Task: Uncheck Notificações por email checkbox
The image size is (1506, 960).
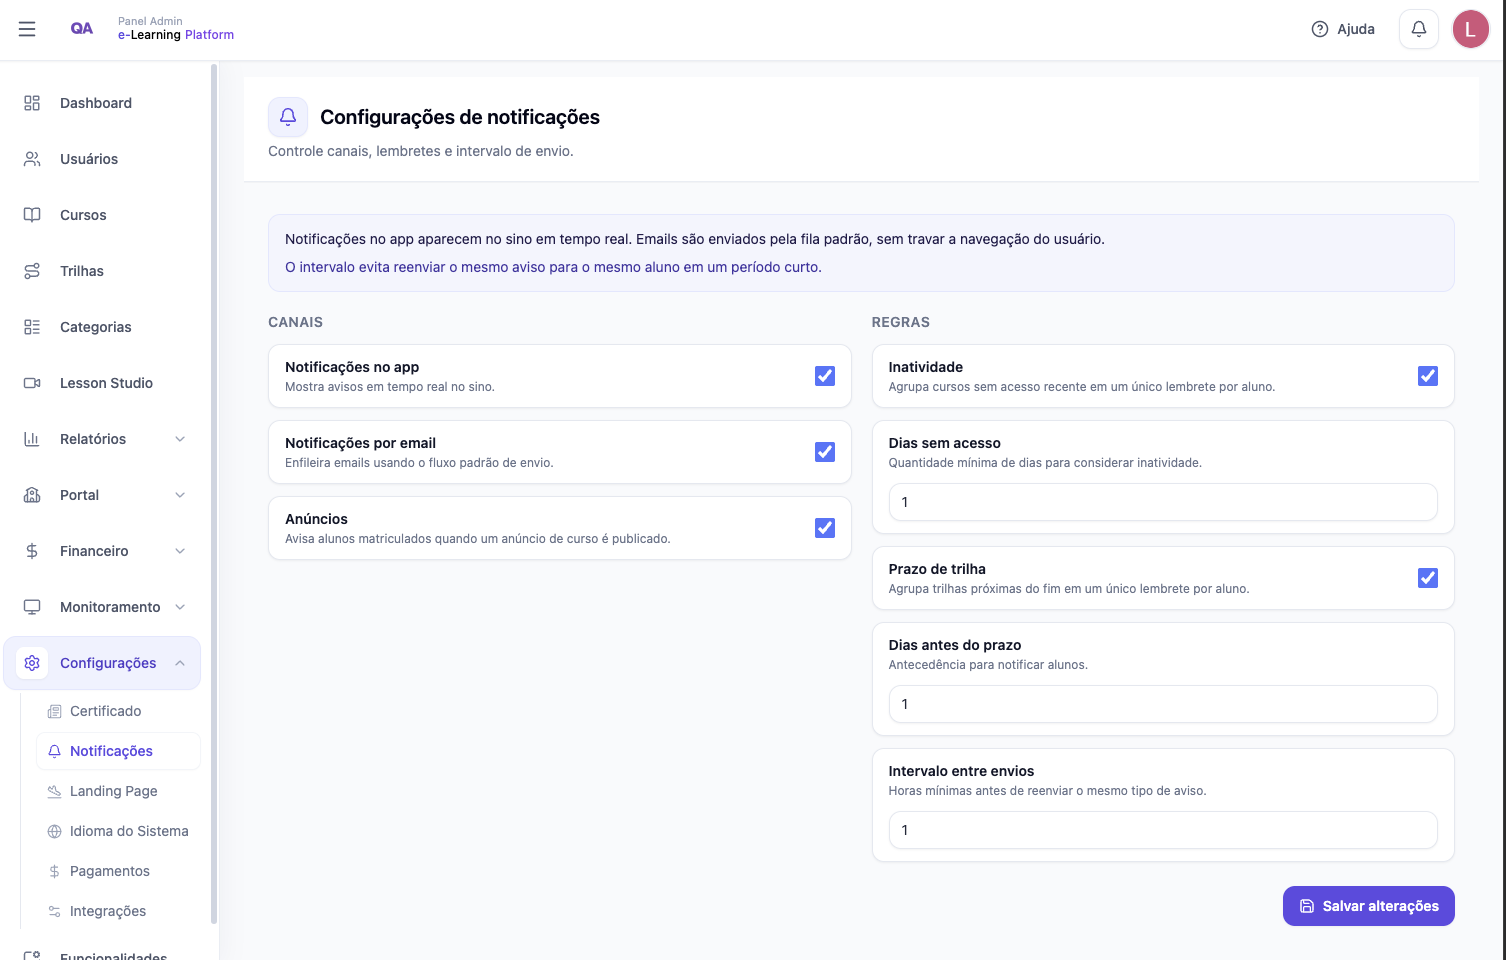Action: coord(825,452)
